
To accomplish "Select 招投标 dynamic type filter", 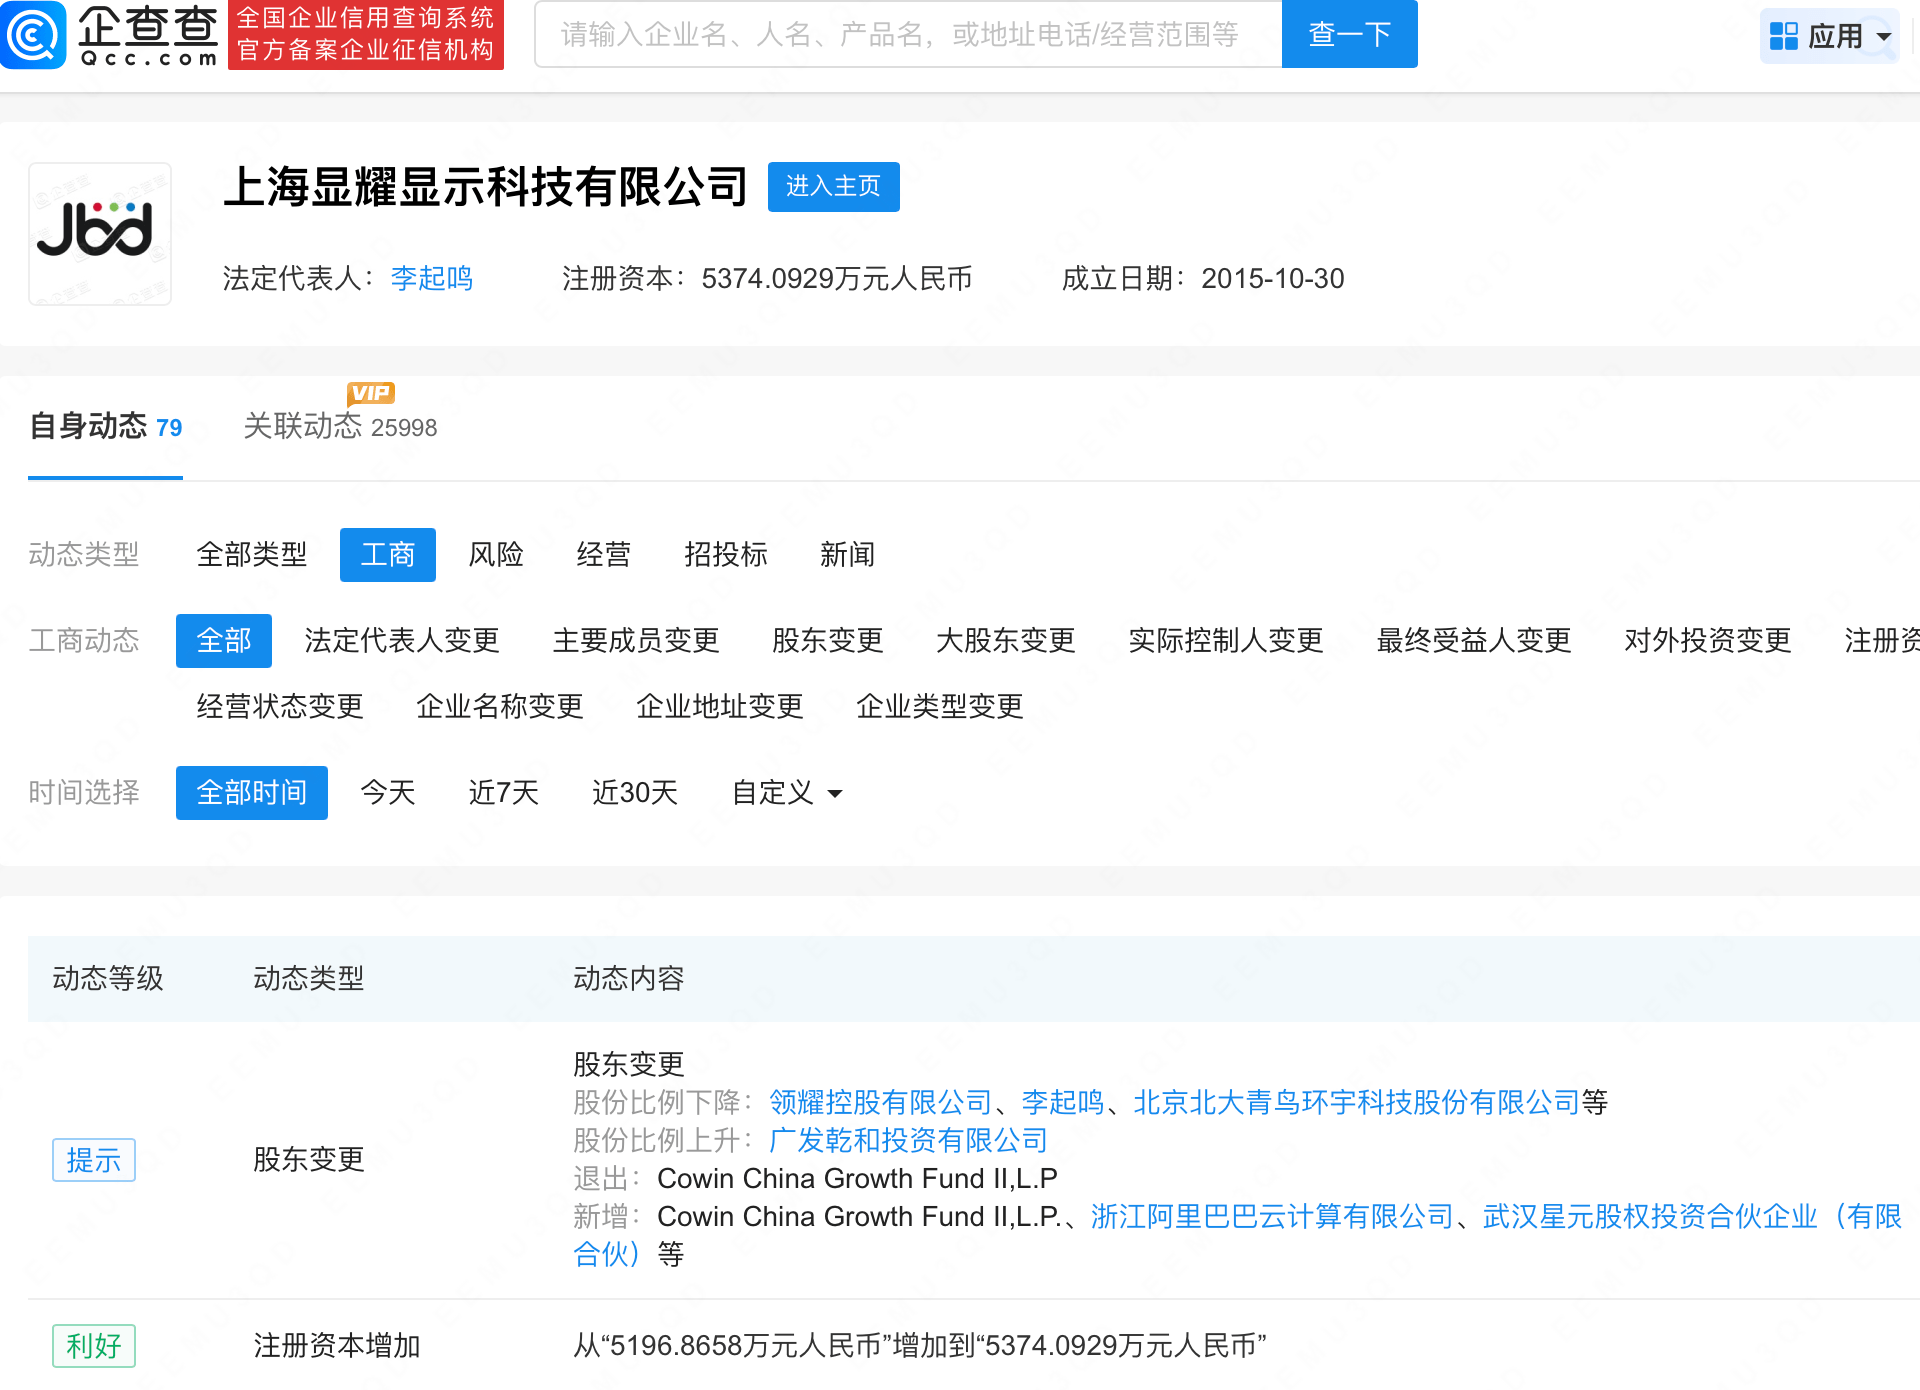I will click(725, 554).
